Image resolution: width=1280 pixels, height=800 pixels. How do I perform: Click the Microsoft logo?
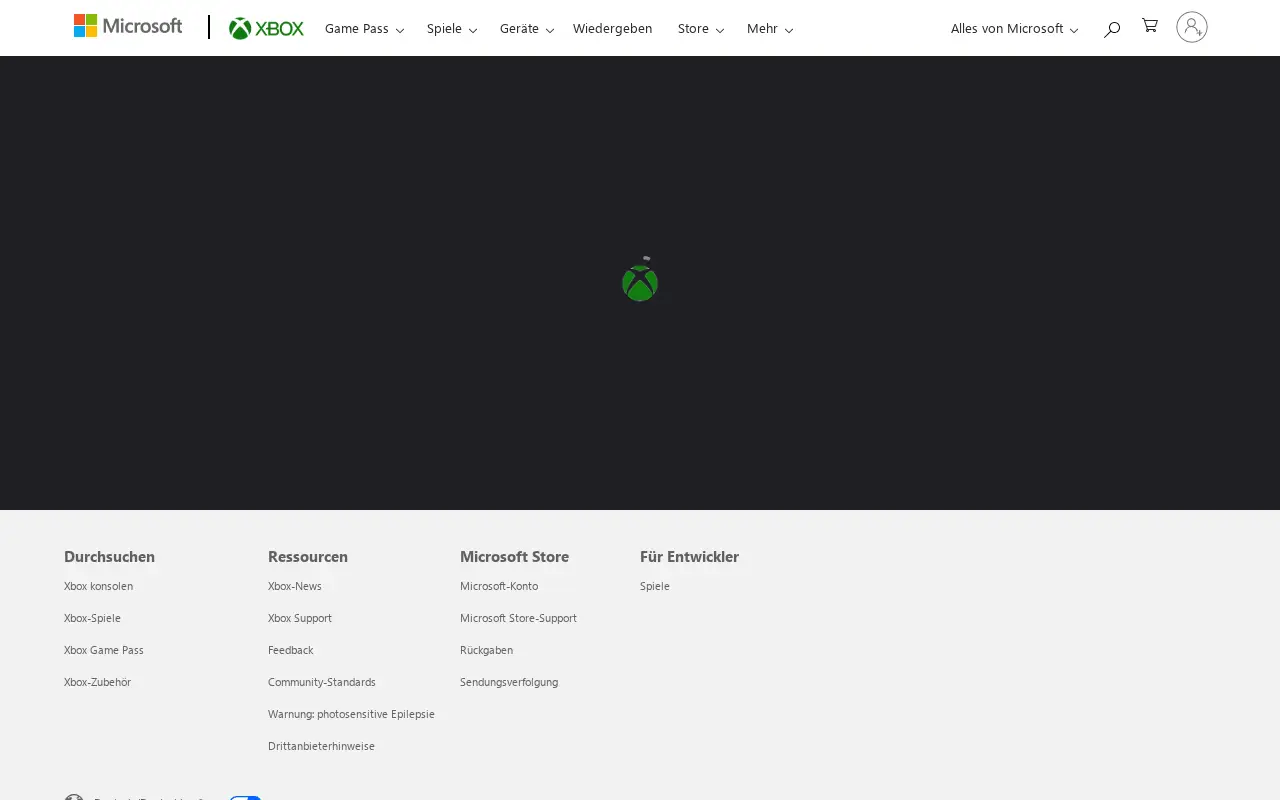coord(128,26)
